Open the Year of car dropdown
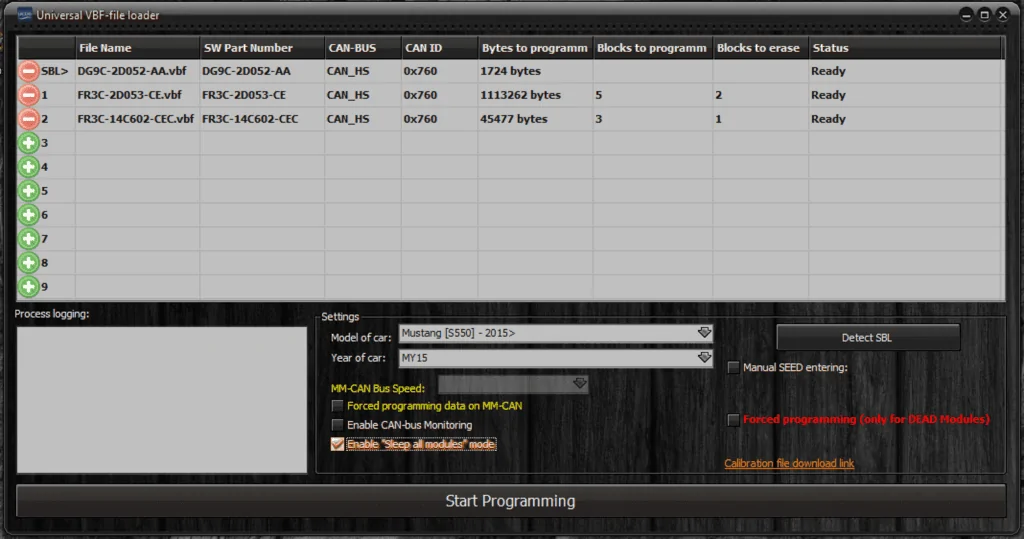 [x=556, y=358]
